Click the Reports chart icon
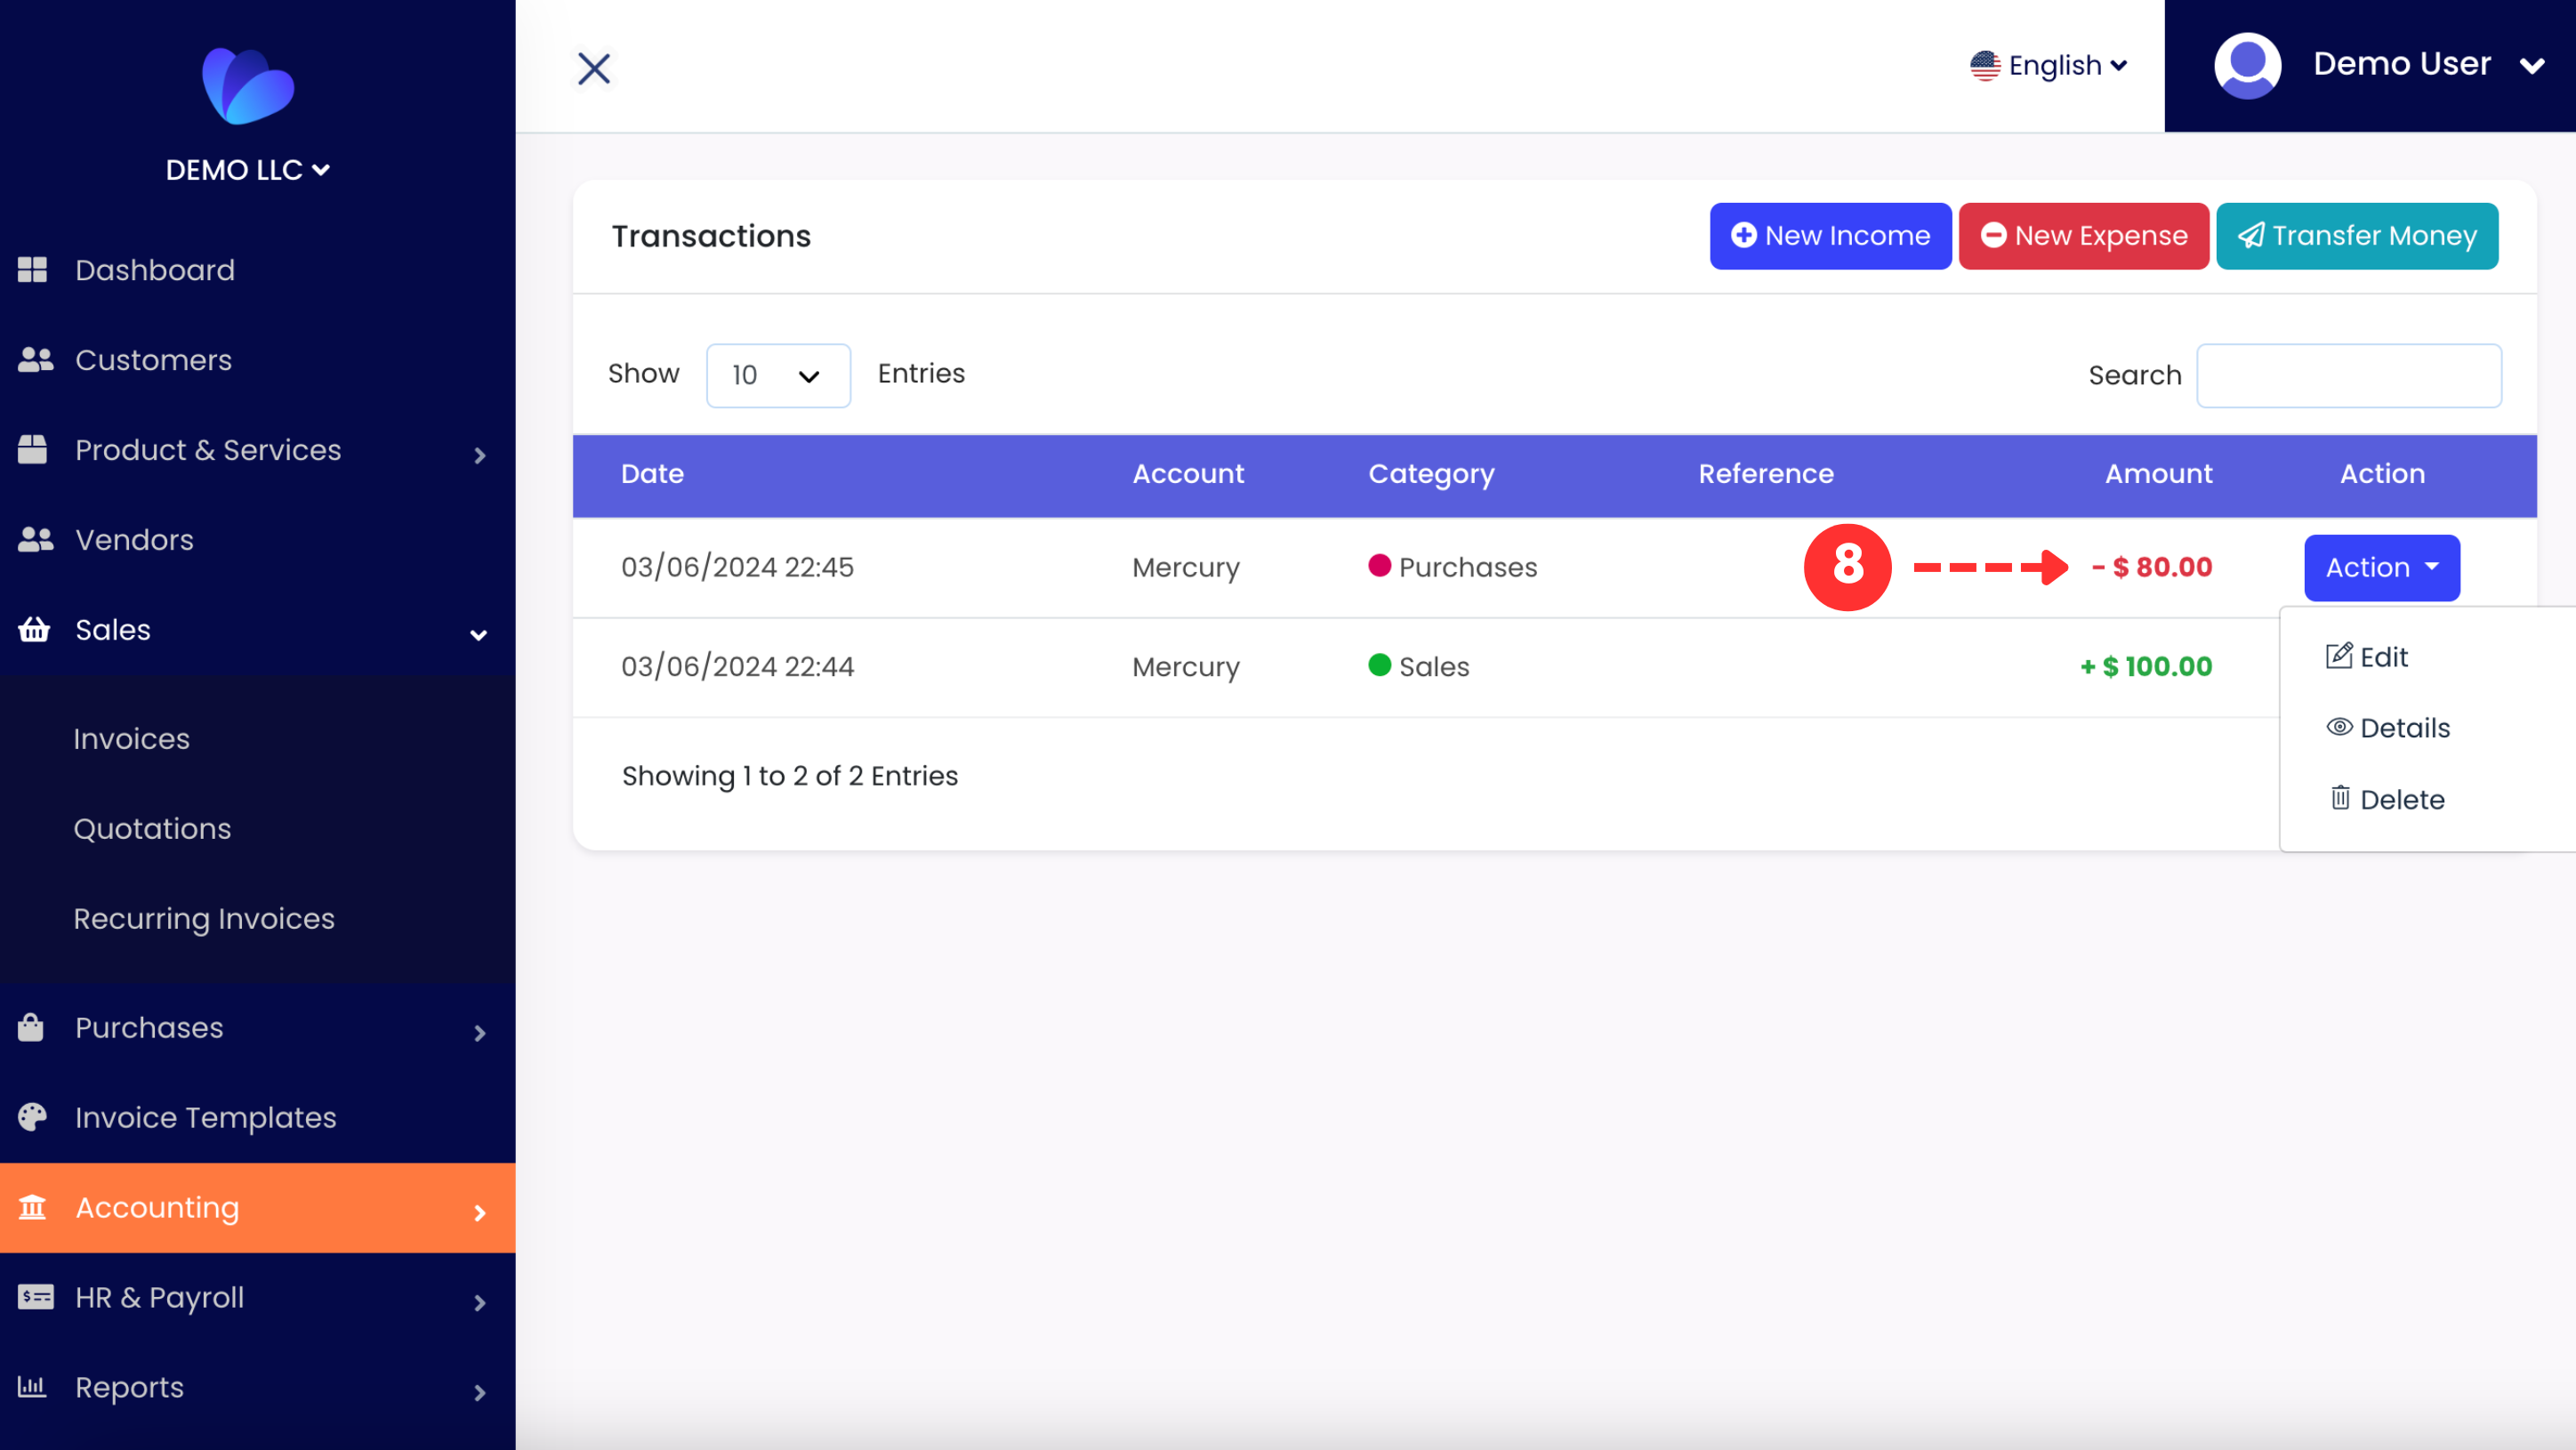 (32, 1387)
